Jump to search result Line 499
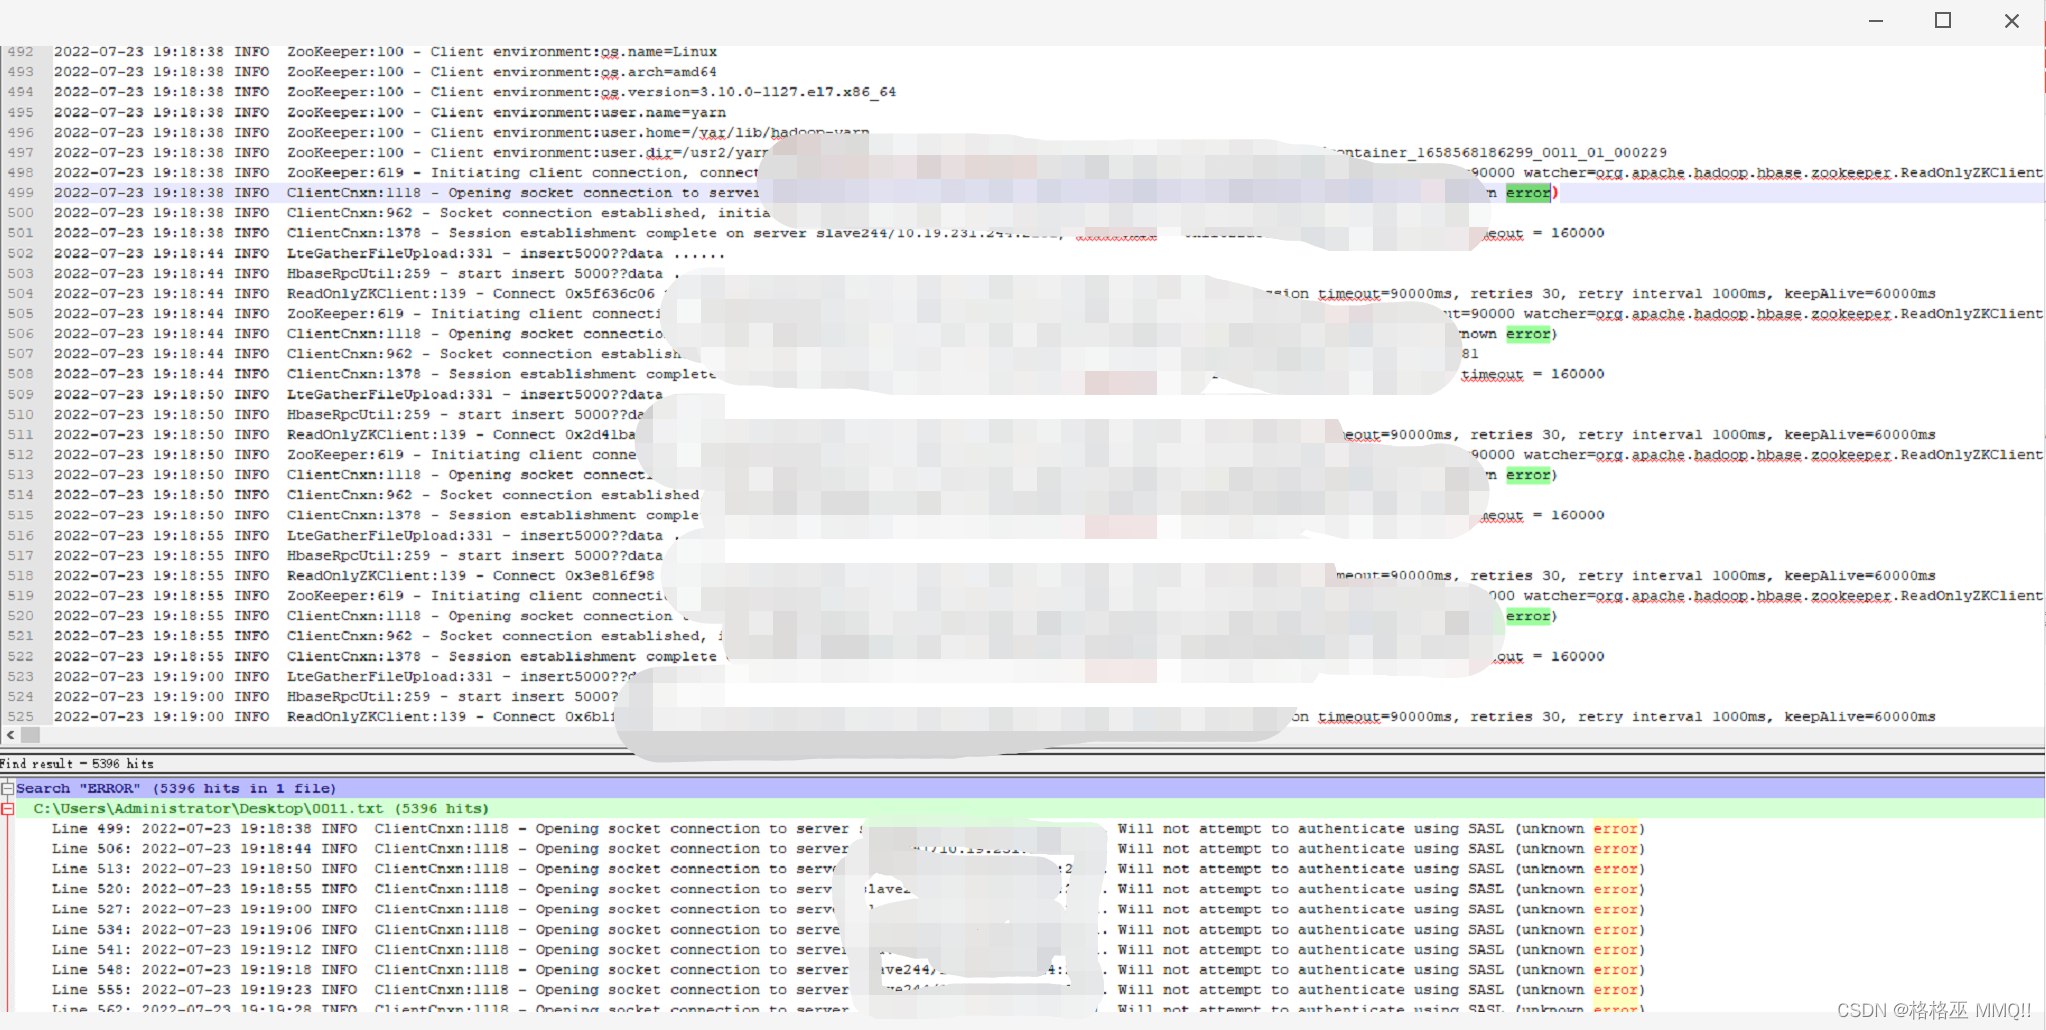This screenshot has width=2046, height=1030. (x=848, y=829)
